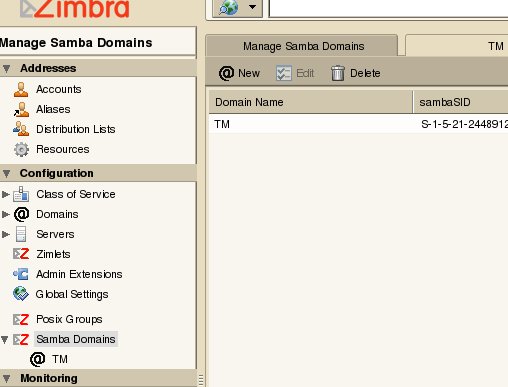Open Posix Groups
This screenshot has height=387, width=508.
[69, 319]
